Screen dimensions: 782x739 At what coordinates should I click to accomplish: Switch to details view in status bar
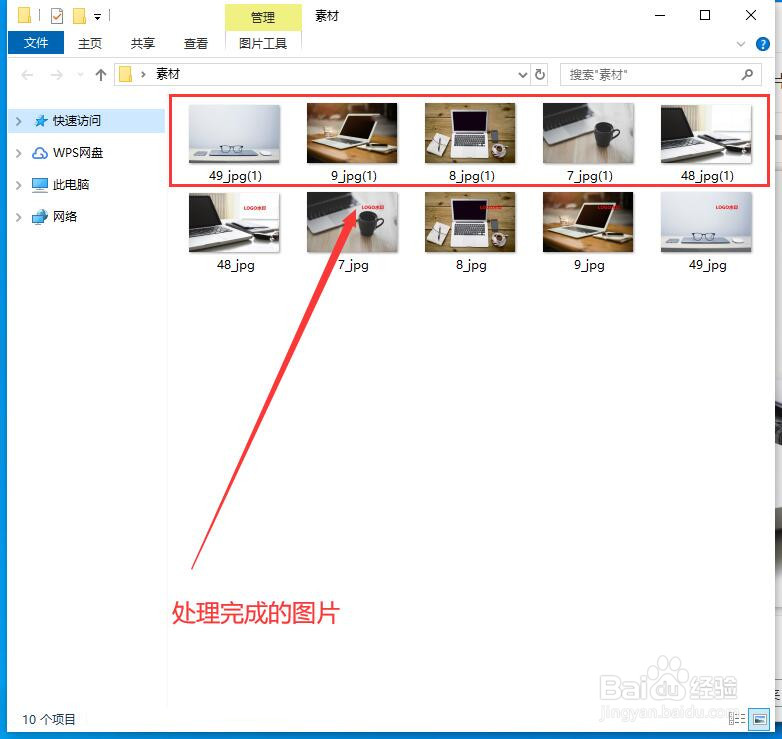click(737, 719)
